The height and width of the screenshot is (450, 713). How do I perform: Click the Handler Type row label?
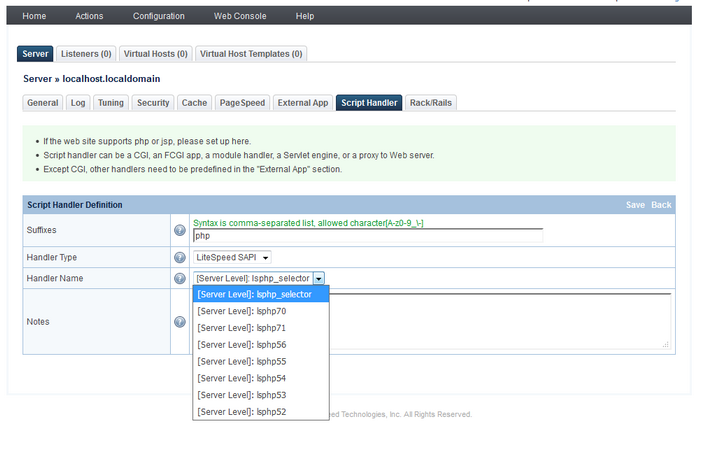pos(52,257)
